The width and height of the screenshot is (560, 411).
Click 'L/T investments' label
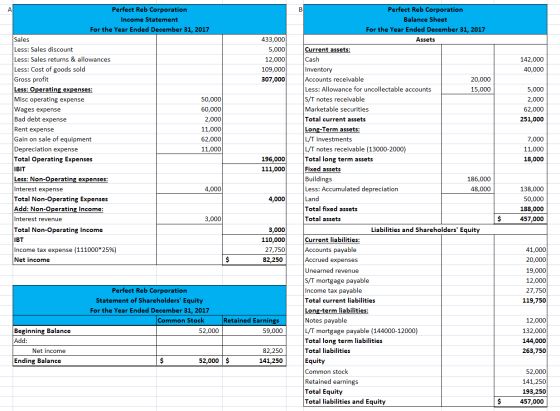click(329, 140)
